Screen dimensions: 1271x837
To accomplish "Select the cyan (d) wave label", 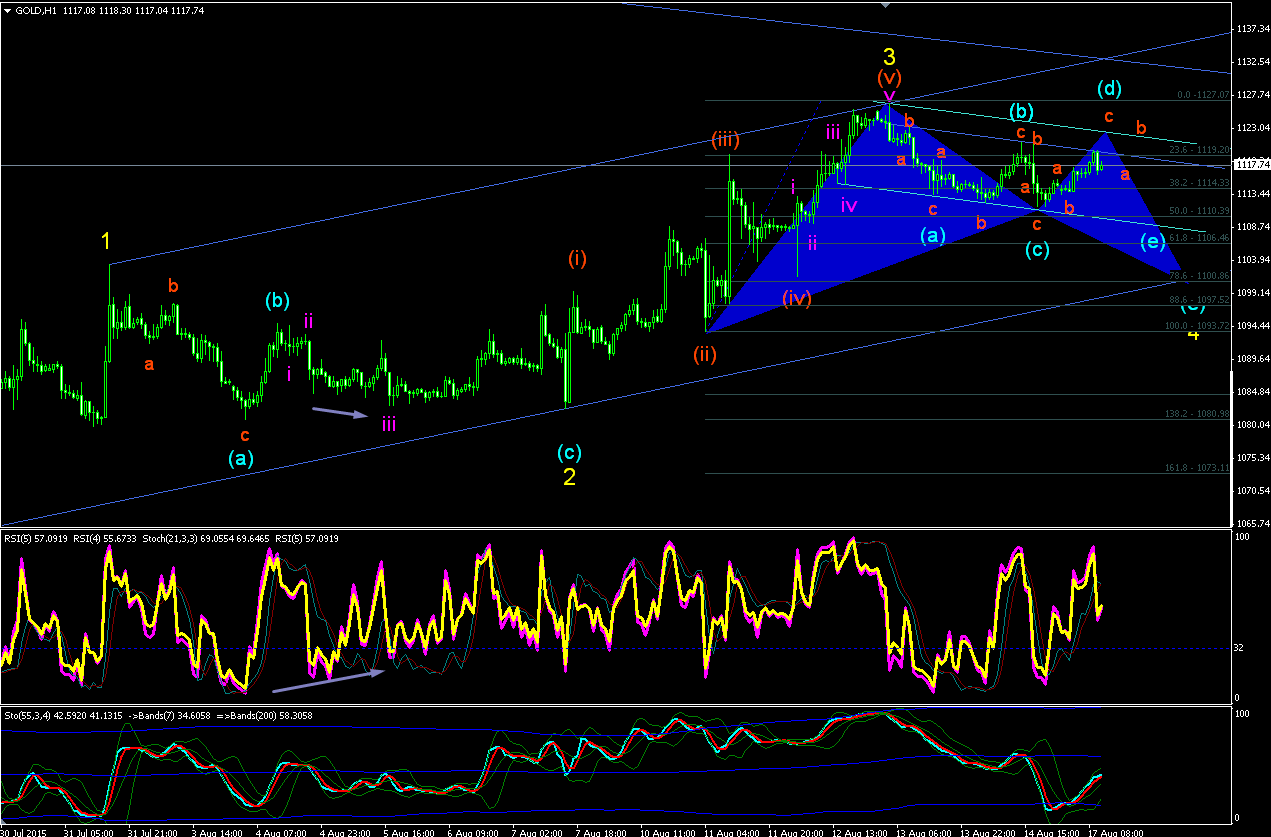I will point(1108,88).
